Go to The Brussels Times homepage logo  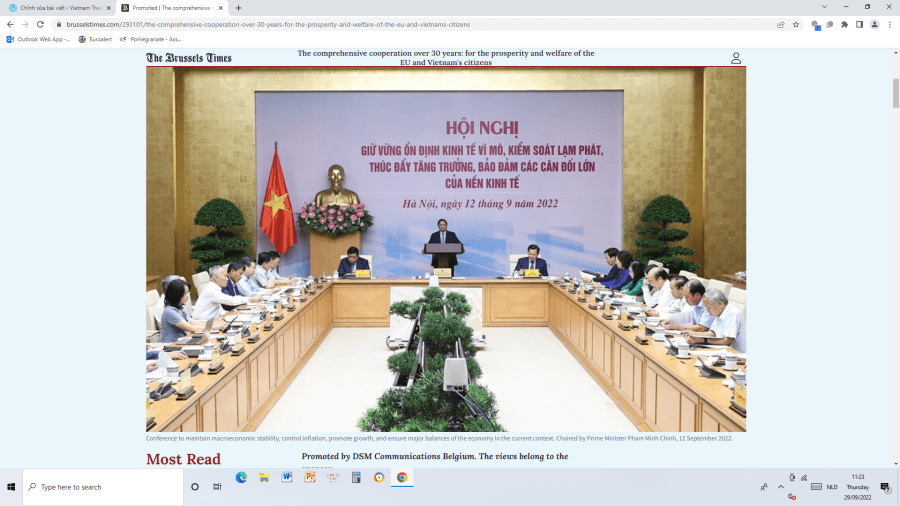(x=189, y=58)
